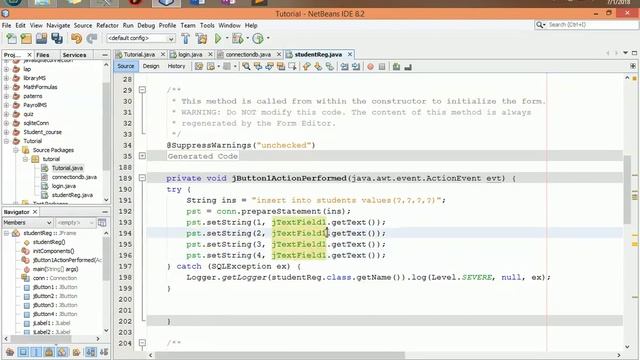The height and width of the screenshot is (360, 640).
Task: Switch to the connectiondb.java tab
Action: [248, 54]
